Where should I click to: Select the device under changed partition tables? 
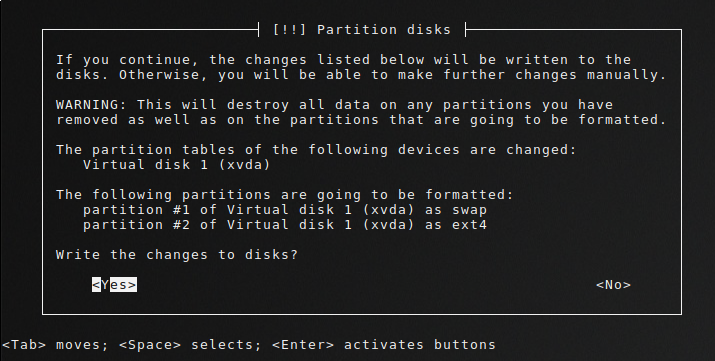176,165
